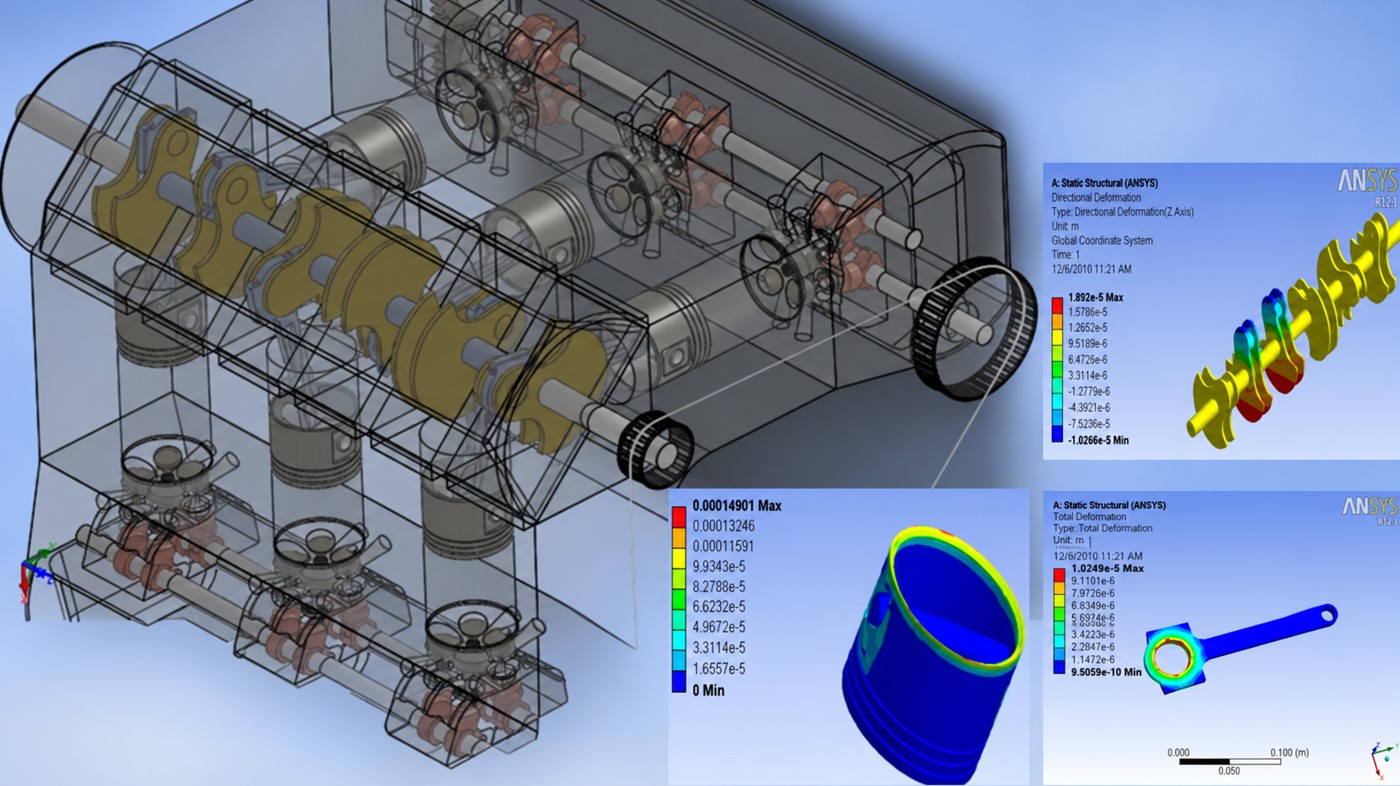1400x786 pixels.
Task: Click 'A: Static Structural (ANSYS)' in Total Deformation panel
Action: 1111,505
